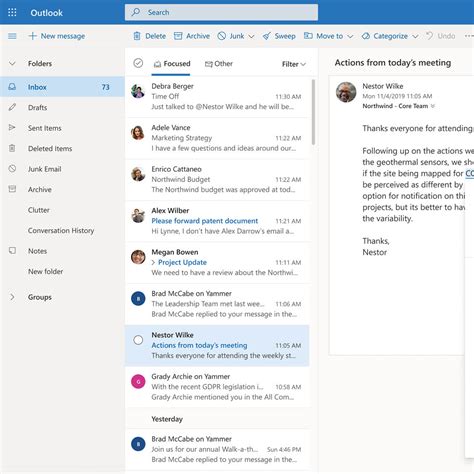The height and width of the screenshot is (474, 474).
Task: Click the search magnifier icon
Action: click(x=136, y=12)
